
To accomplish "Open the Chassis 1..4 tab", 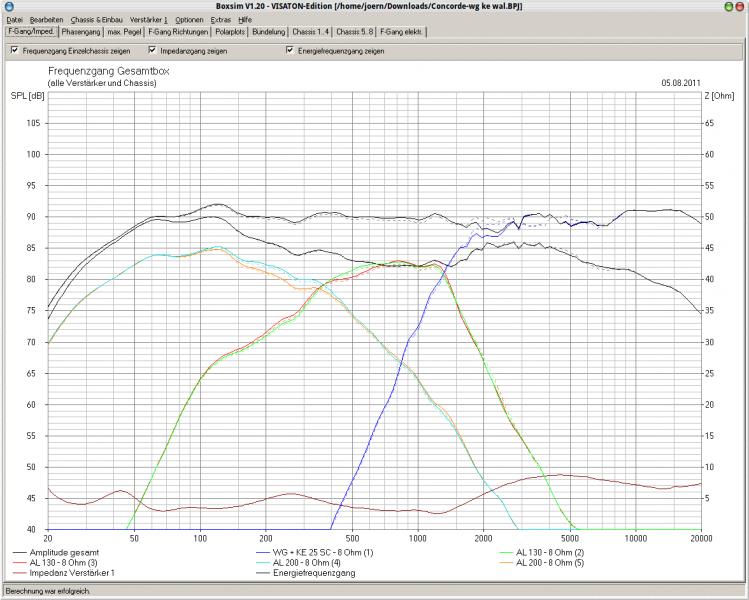I will point(311,32).
